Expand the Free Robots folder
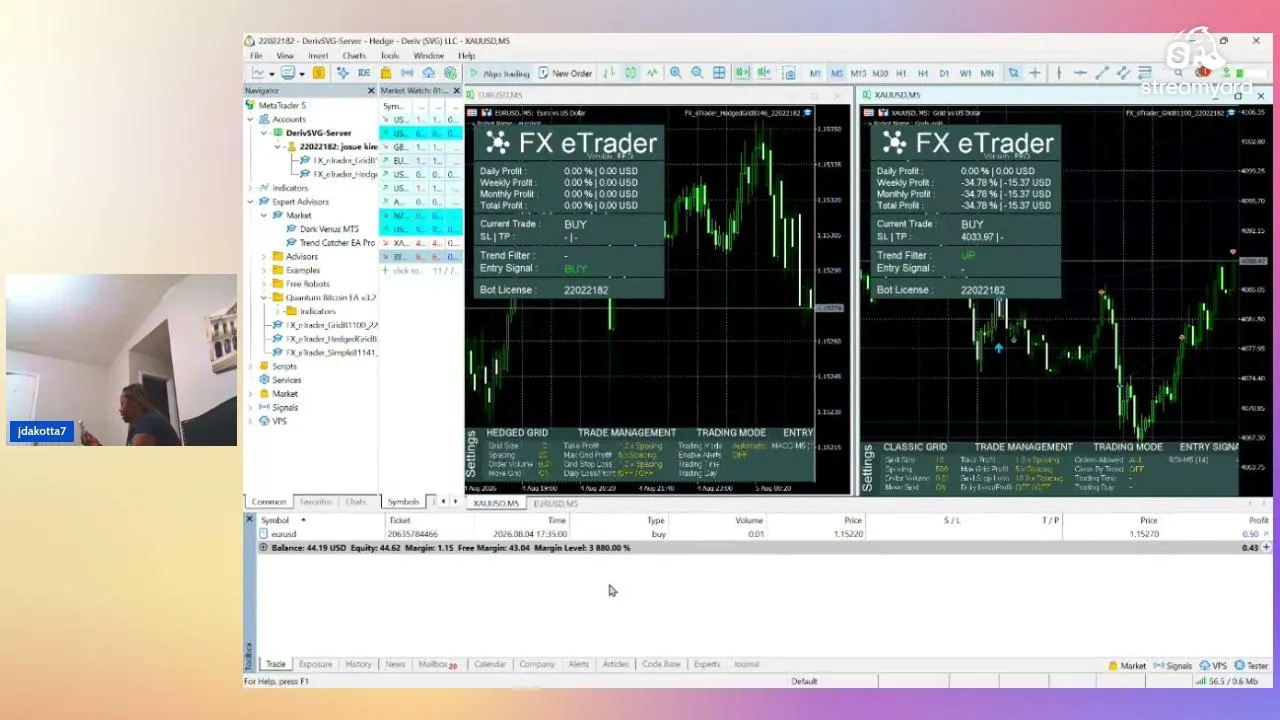Viewport: 1280px width, 720px height. [x=265, y=284]
